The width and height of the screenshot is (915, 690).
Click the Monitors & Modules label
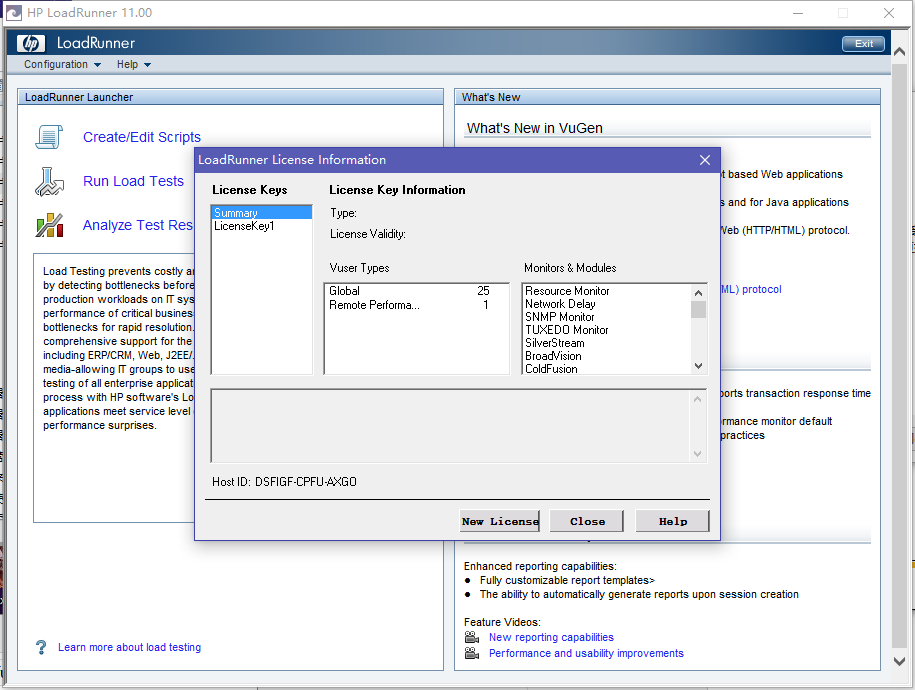click(570, 268)
